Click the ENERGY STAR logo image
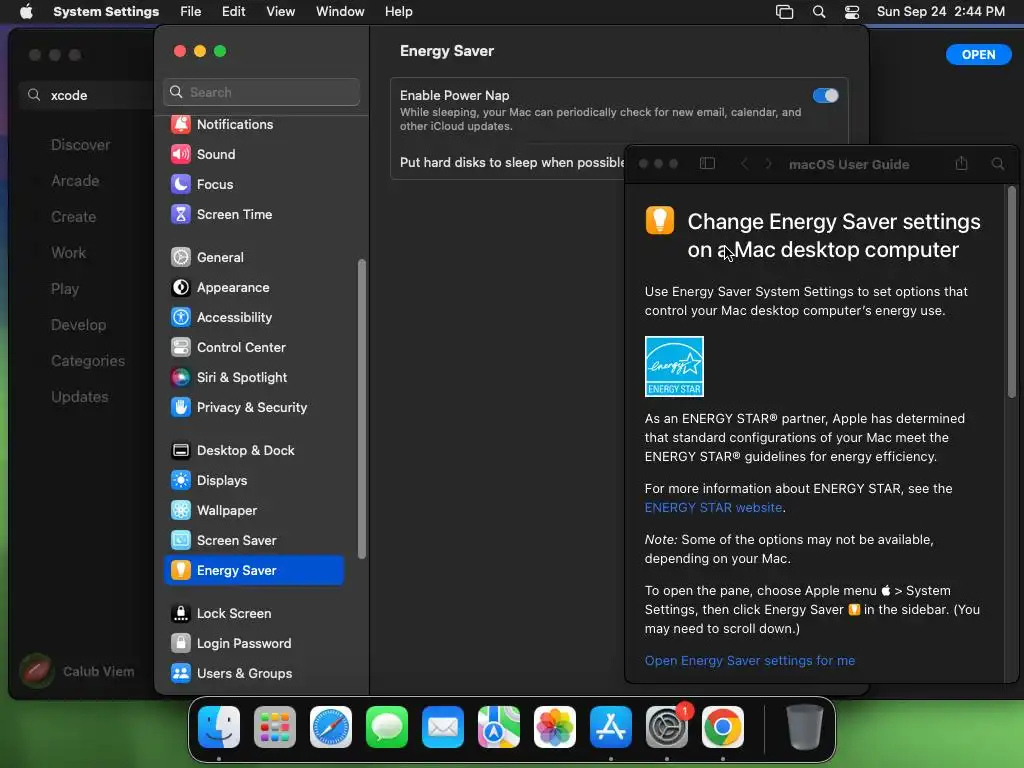 click(x=674, y=366)
